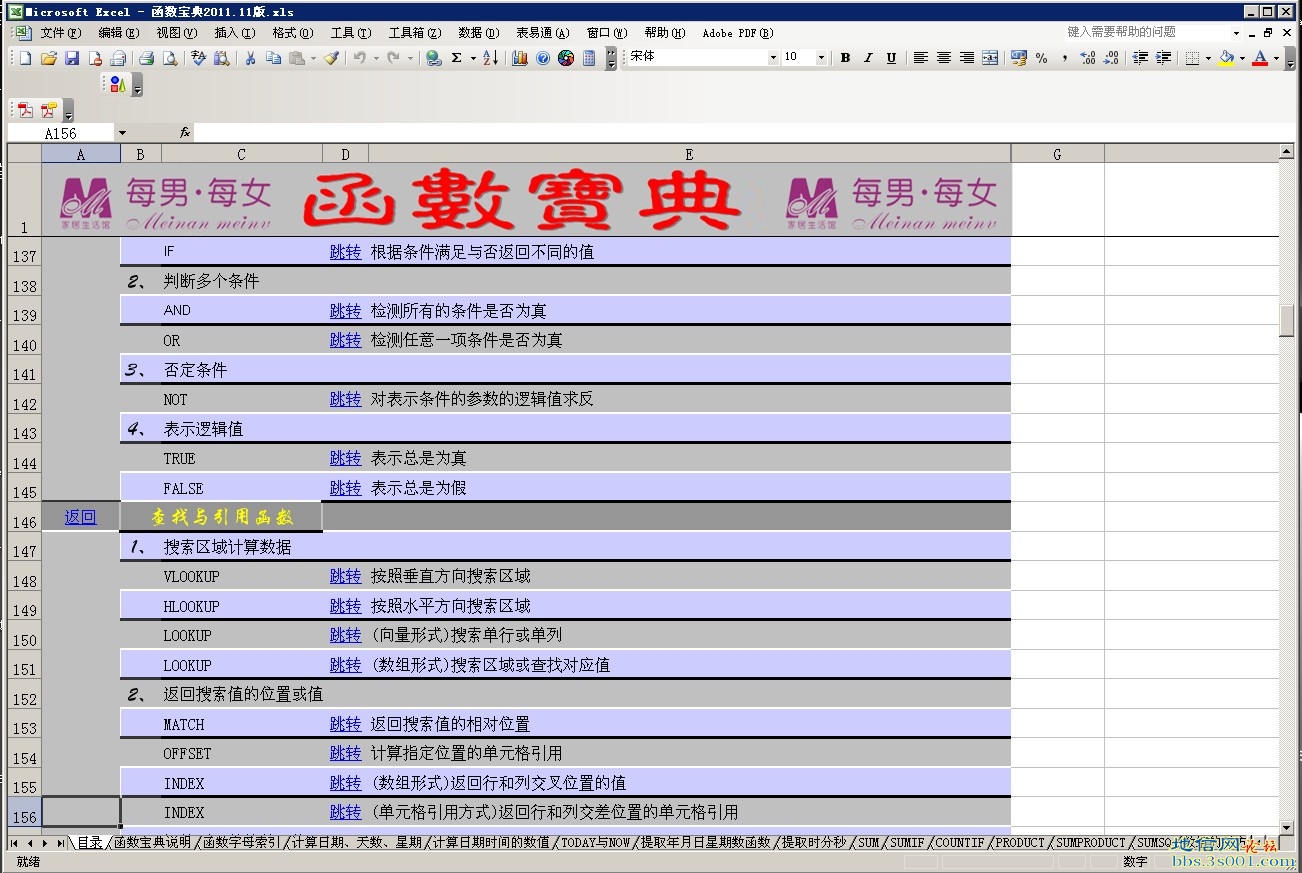Apply the comma style
Image resolution: width=1302 pixels, height=873 pixels.
point(1065,58)
